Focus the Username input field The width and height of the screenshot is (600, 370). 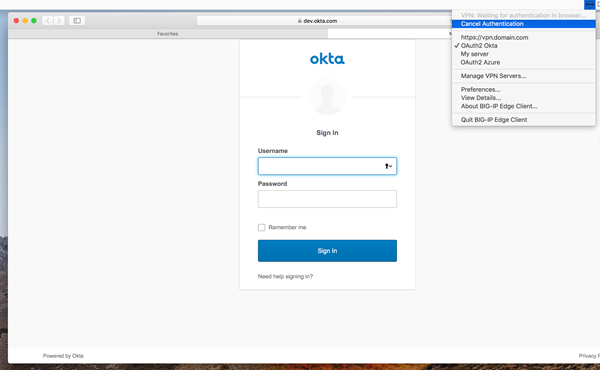327,166
